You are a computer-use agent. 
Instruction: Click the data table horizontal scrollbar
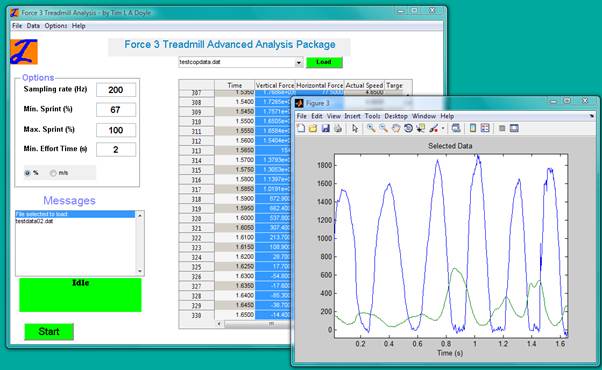253,324
